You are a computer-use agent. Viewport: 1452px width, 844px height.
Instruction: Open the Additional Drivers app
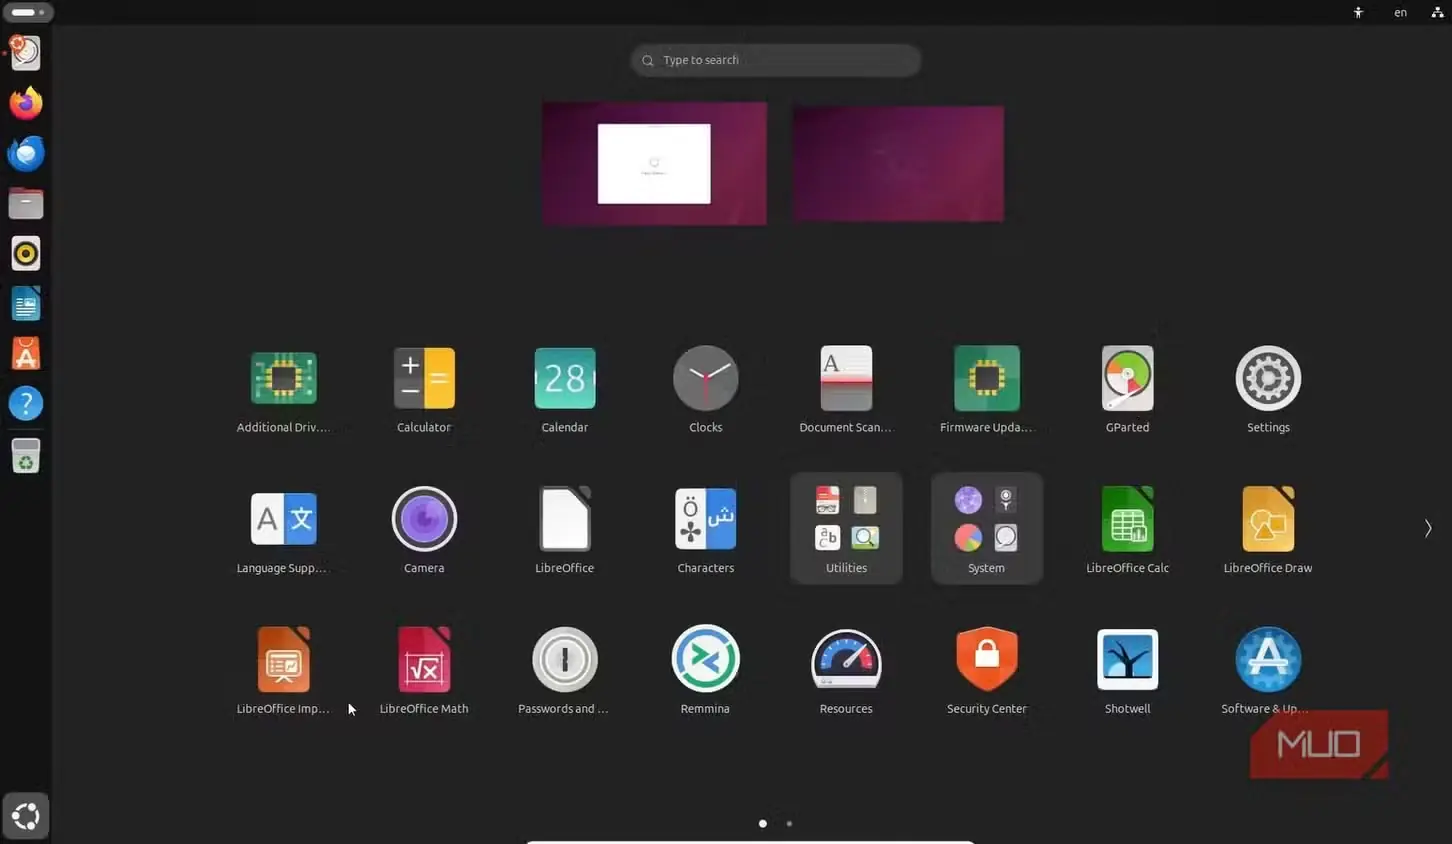tap(283, 378)
